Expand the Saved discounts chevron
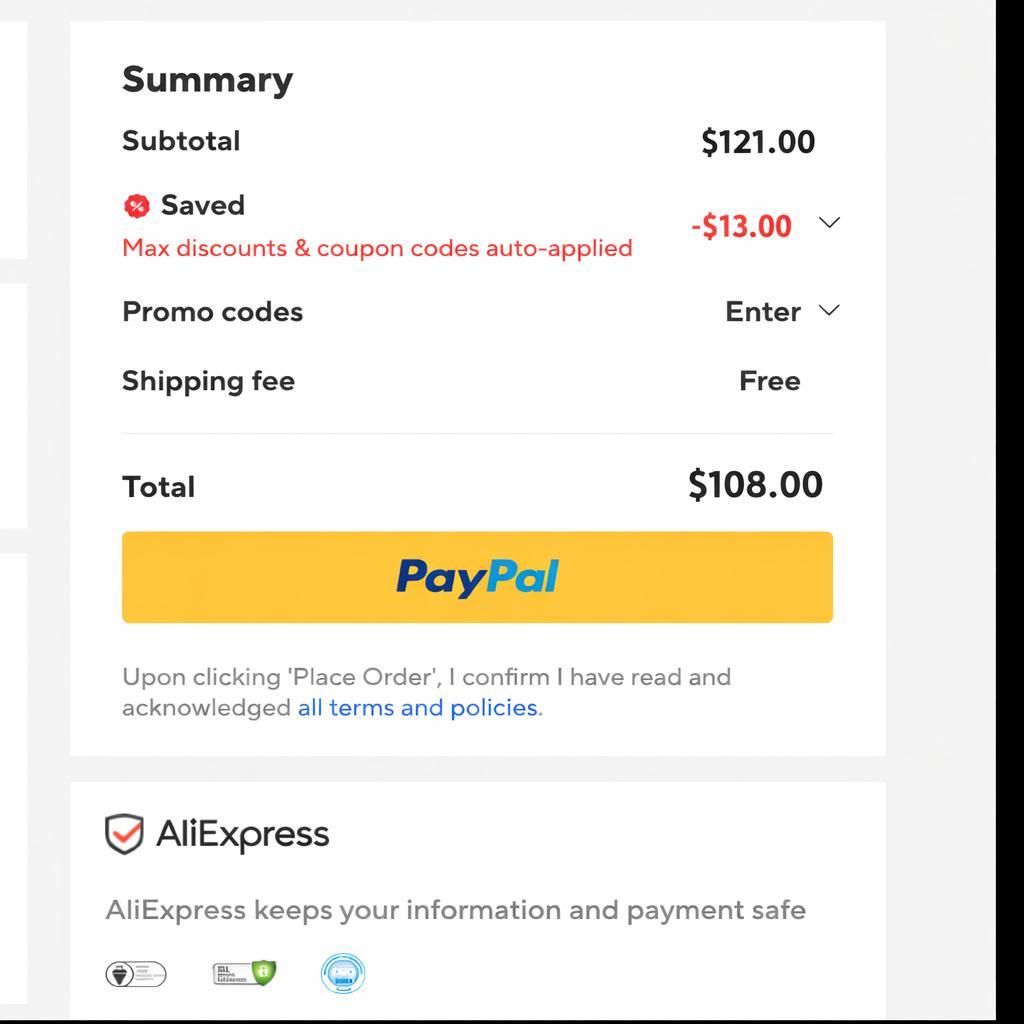This screenshot has width=1024, height=1024. click(829, 223)
